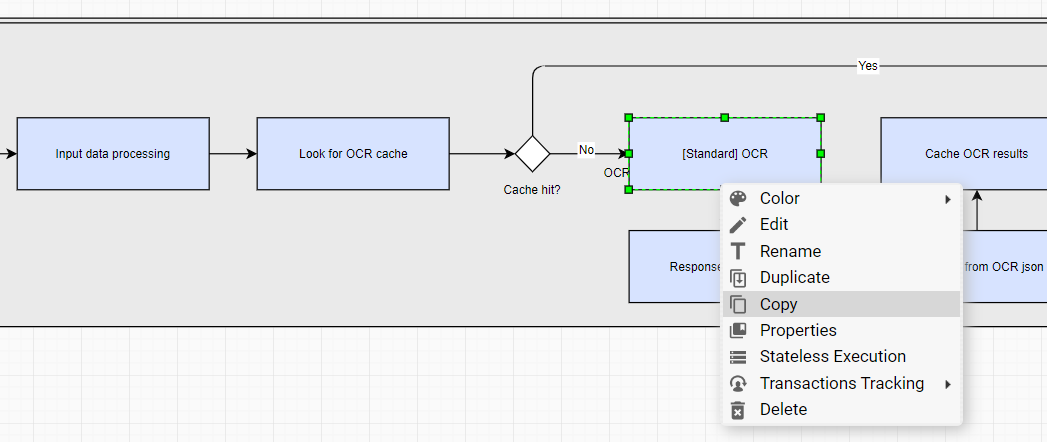Choose Delete from the context menu
This screenshot has height=442, width=1047.
pos(841,410)
